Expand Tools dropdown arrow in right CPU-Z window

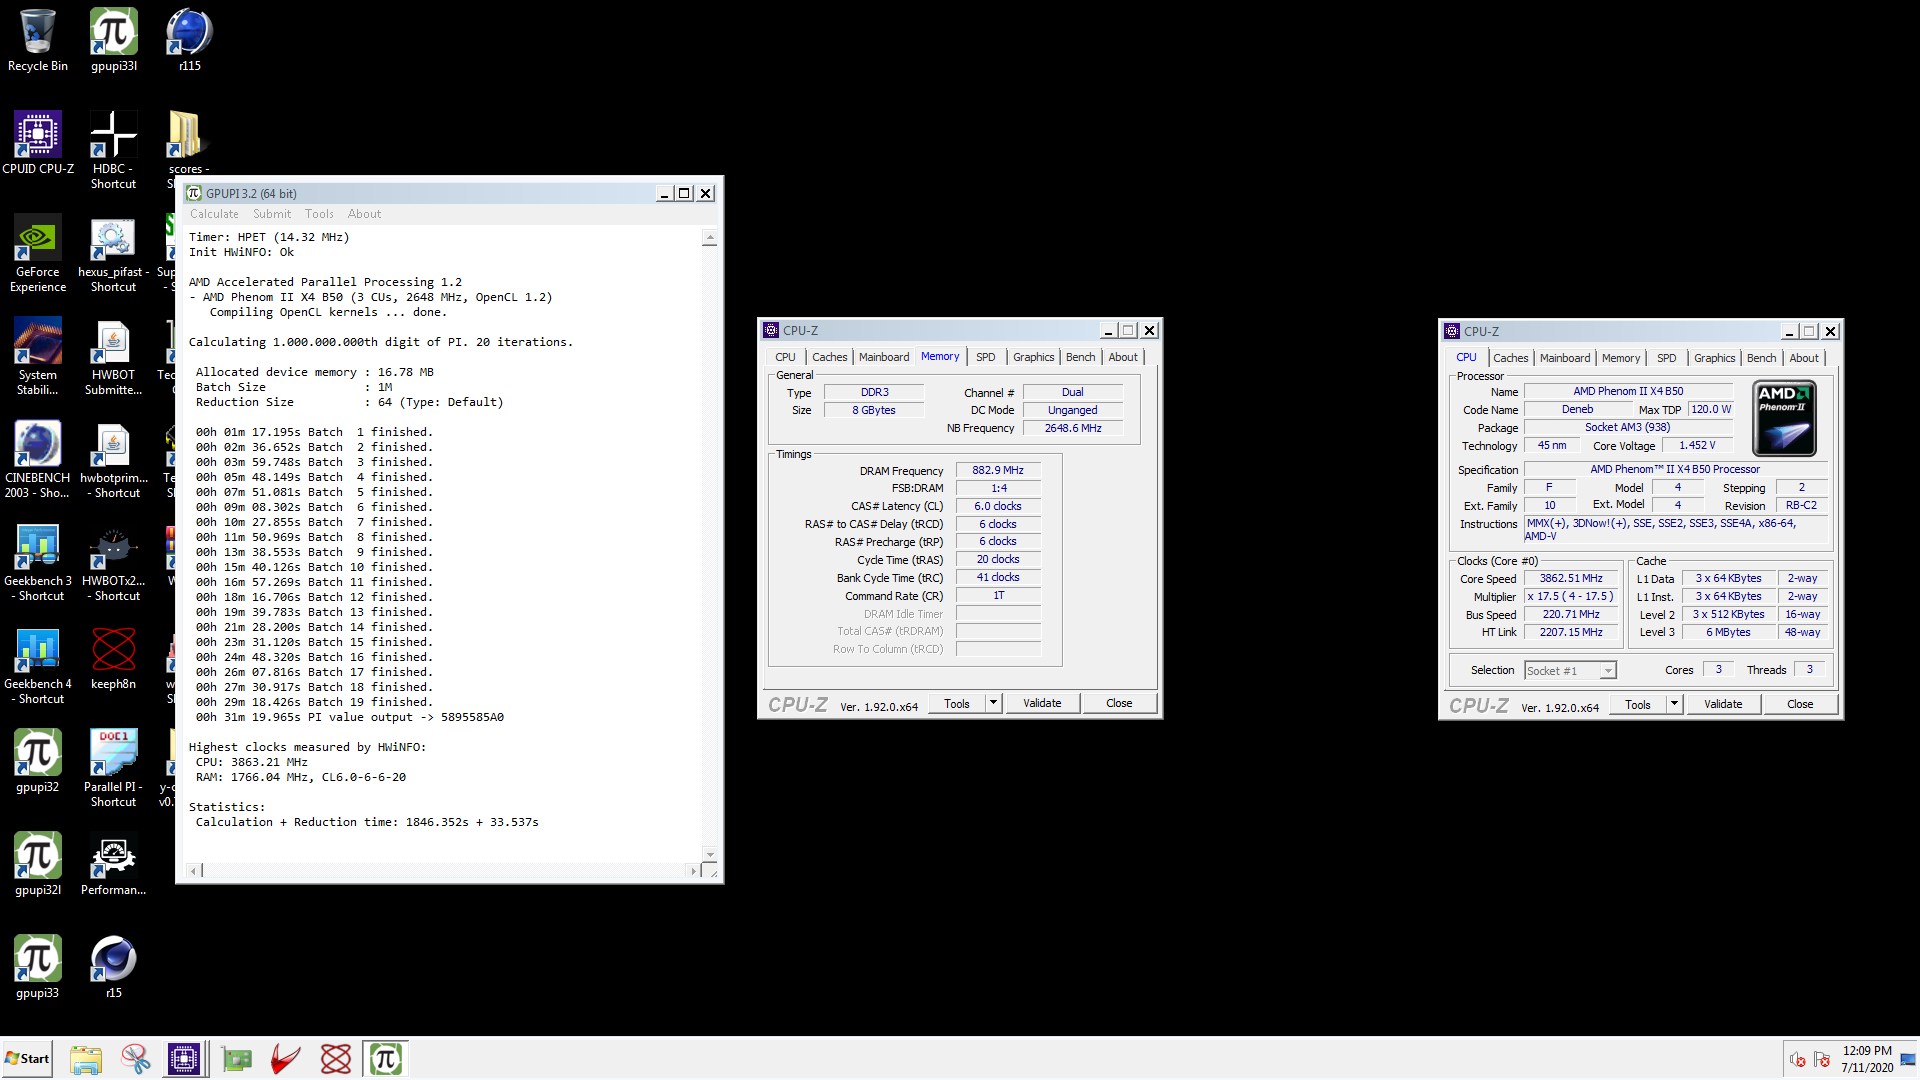pyautogui.click(x=1674, y=704)
